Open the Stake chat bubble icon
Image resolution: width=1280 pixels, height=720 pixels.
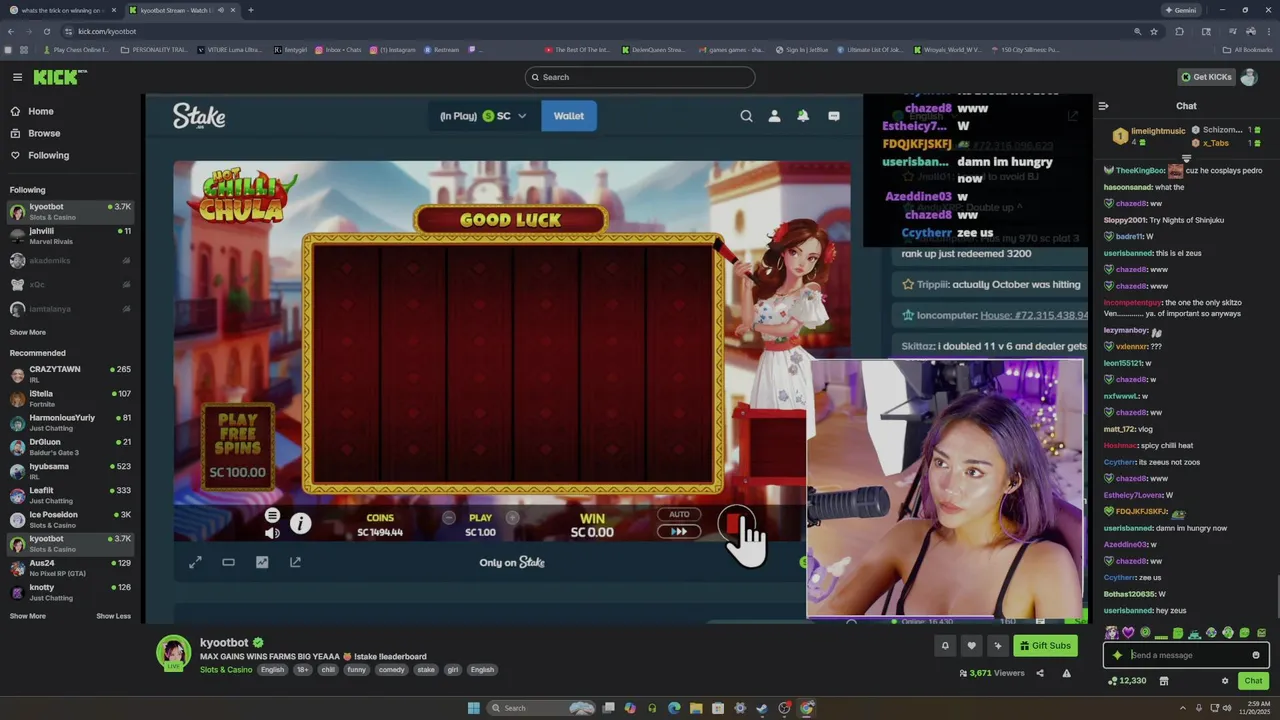click(x=834, y=116)
